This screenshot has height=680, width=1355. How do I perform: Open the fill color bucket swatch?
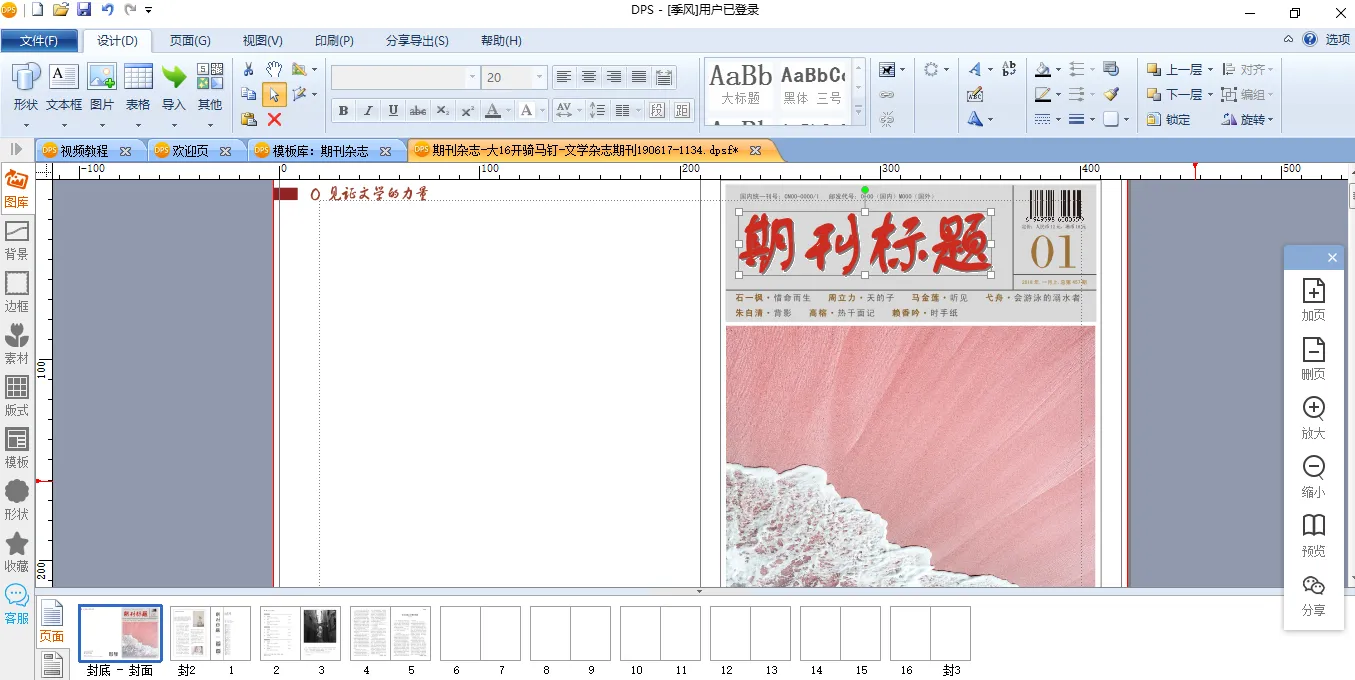click(x=1043, y=70)
